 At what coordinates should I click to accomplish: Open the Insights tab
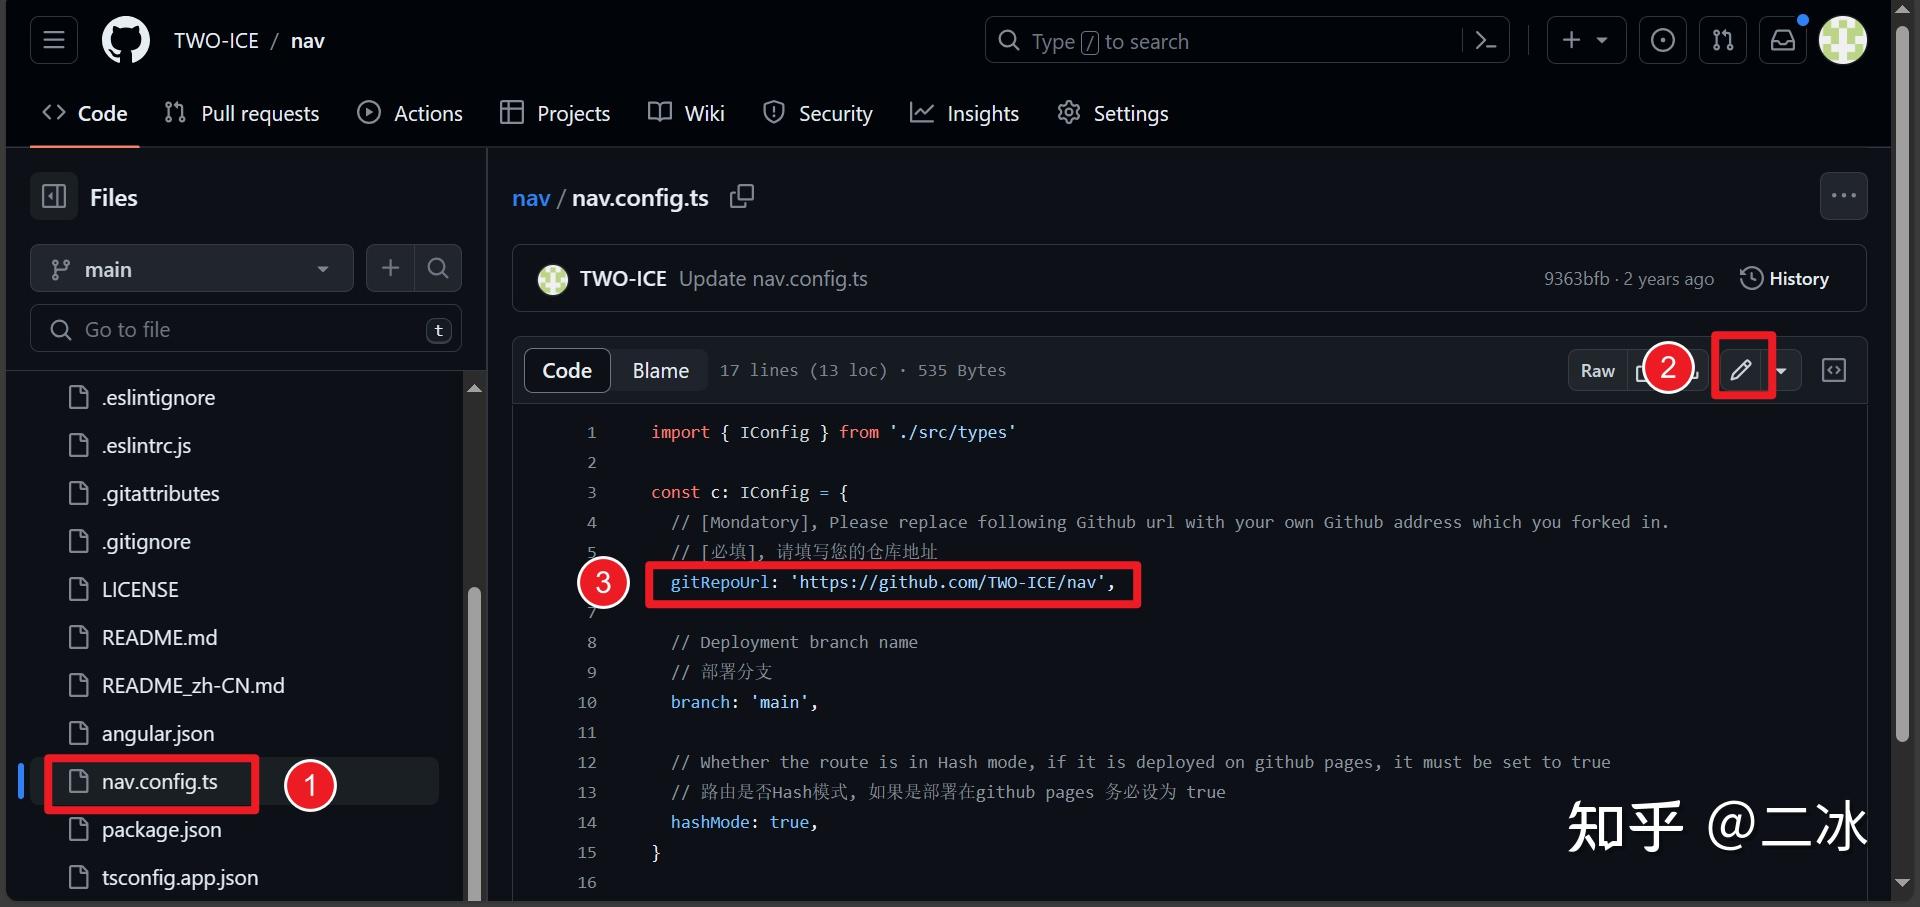(x=964, y=113)
